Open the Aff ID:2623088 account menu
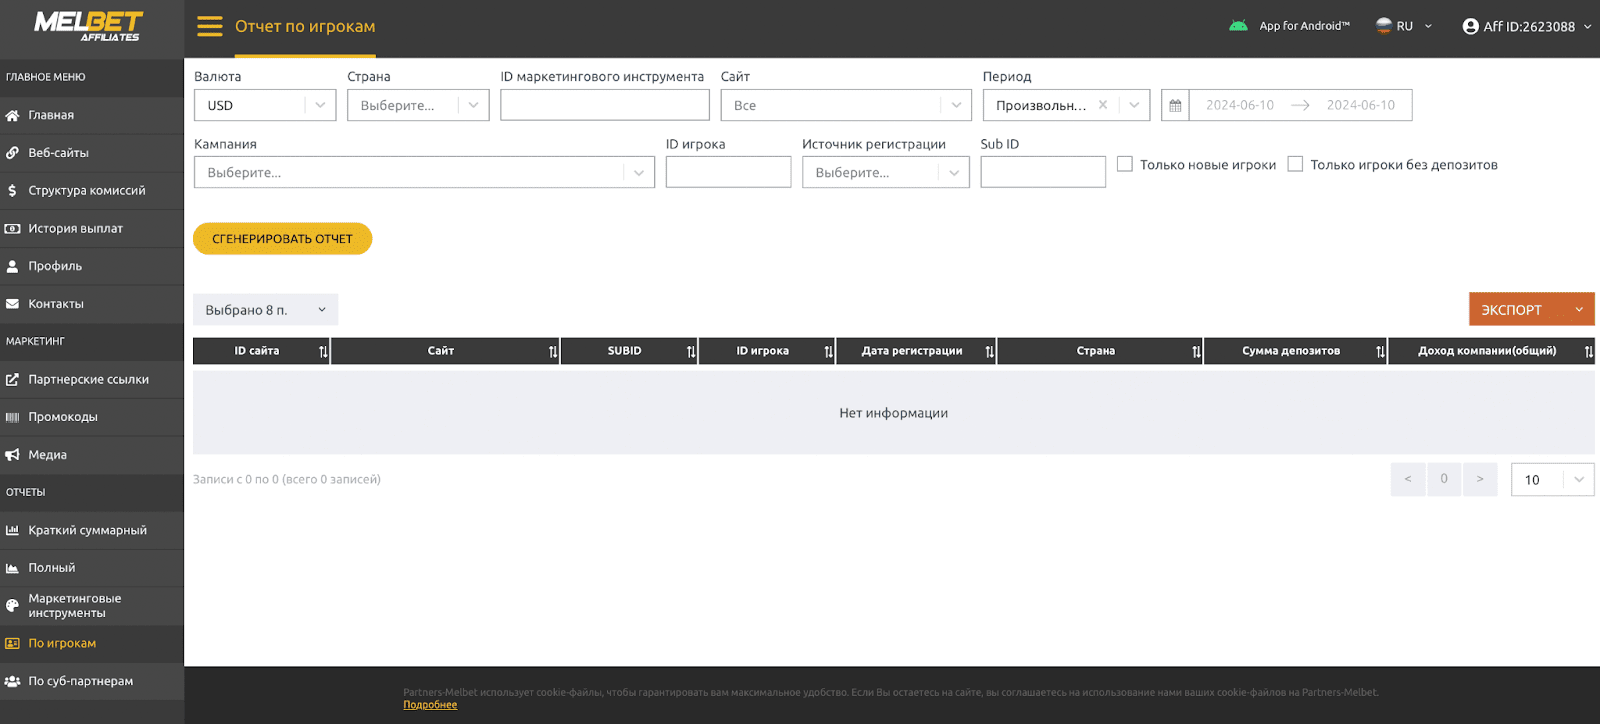1600x724 pixels. point(1526,27)
